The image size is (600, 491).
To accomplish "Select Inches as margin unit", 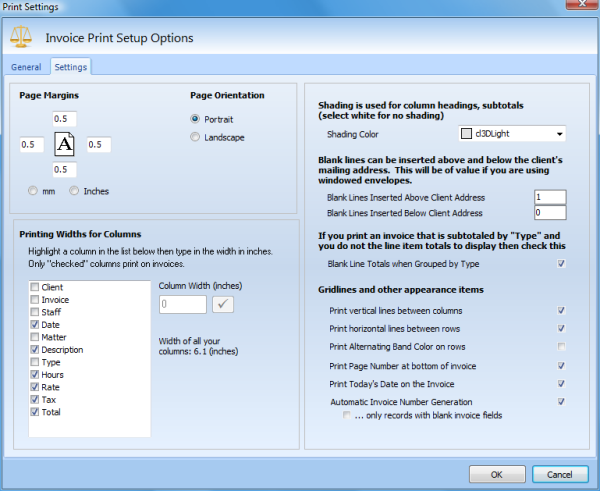I will [x=74, y=191].
